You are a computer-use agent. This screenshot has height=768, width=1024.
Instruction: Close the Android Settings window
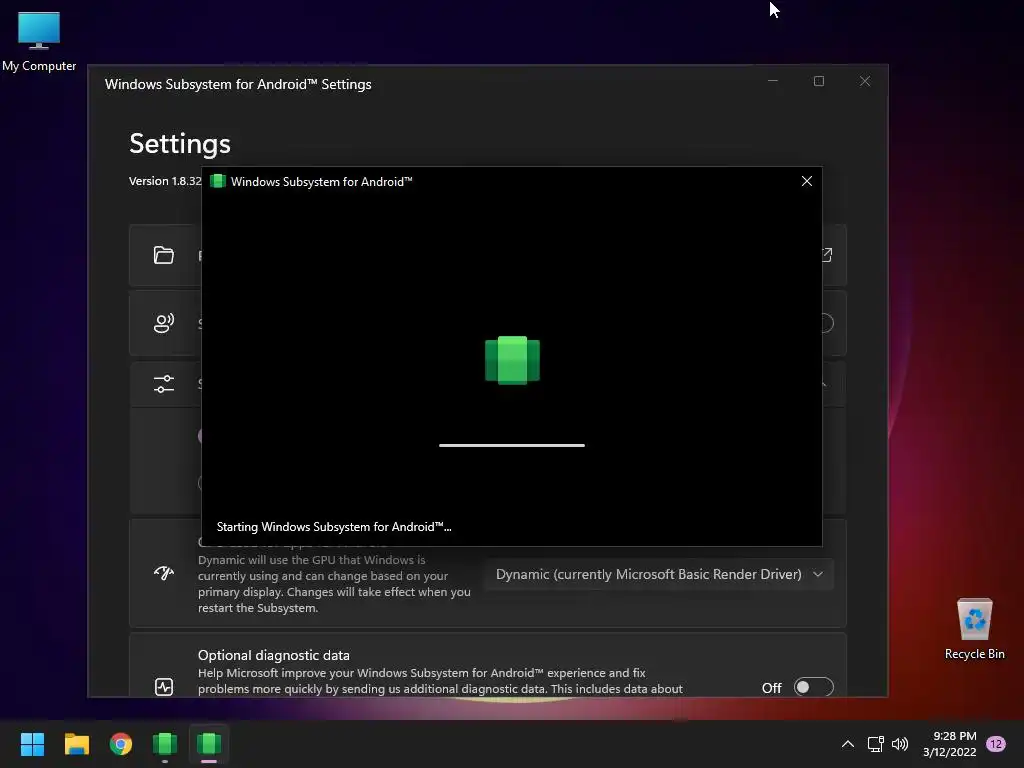865,81
